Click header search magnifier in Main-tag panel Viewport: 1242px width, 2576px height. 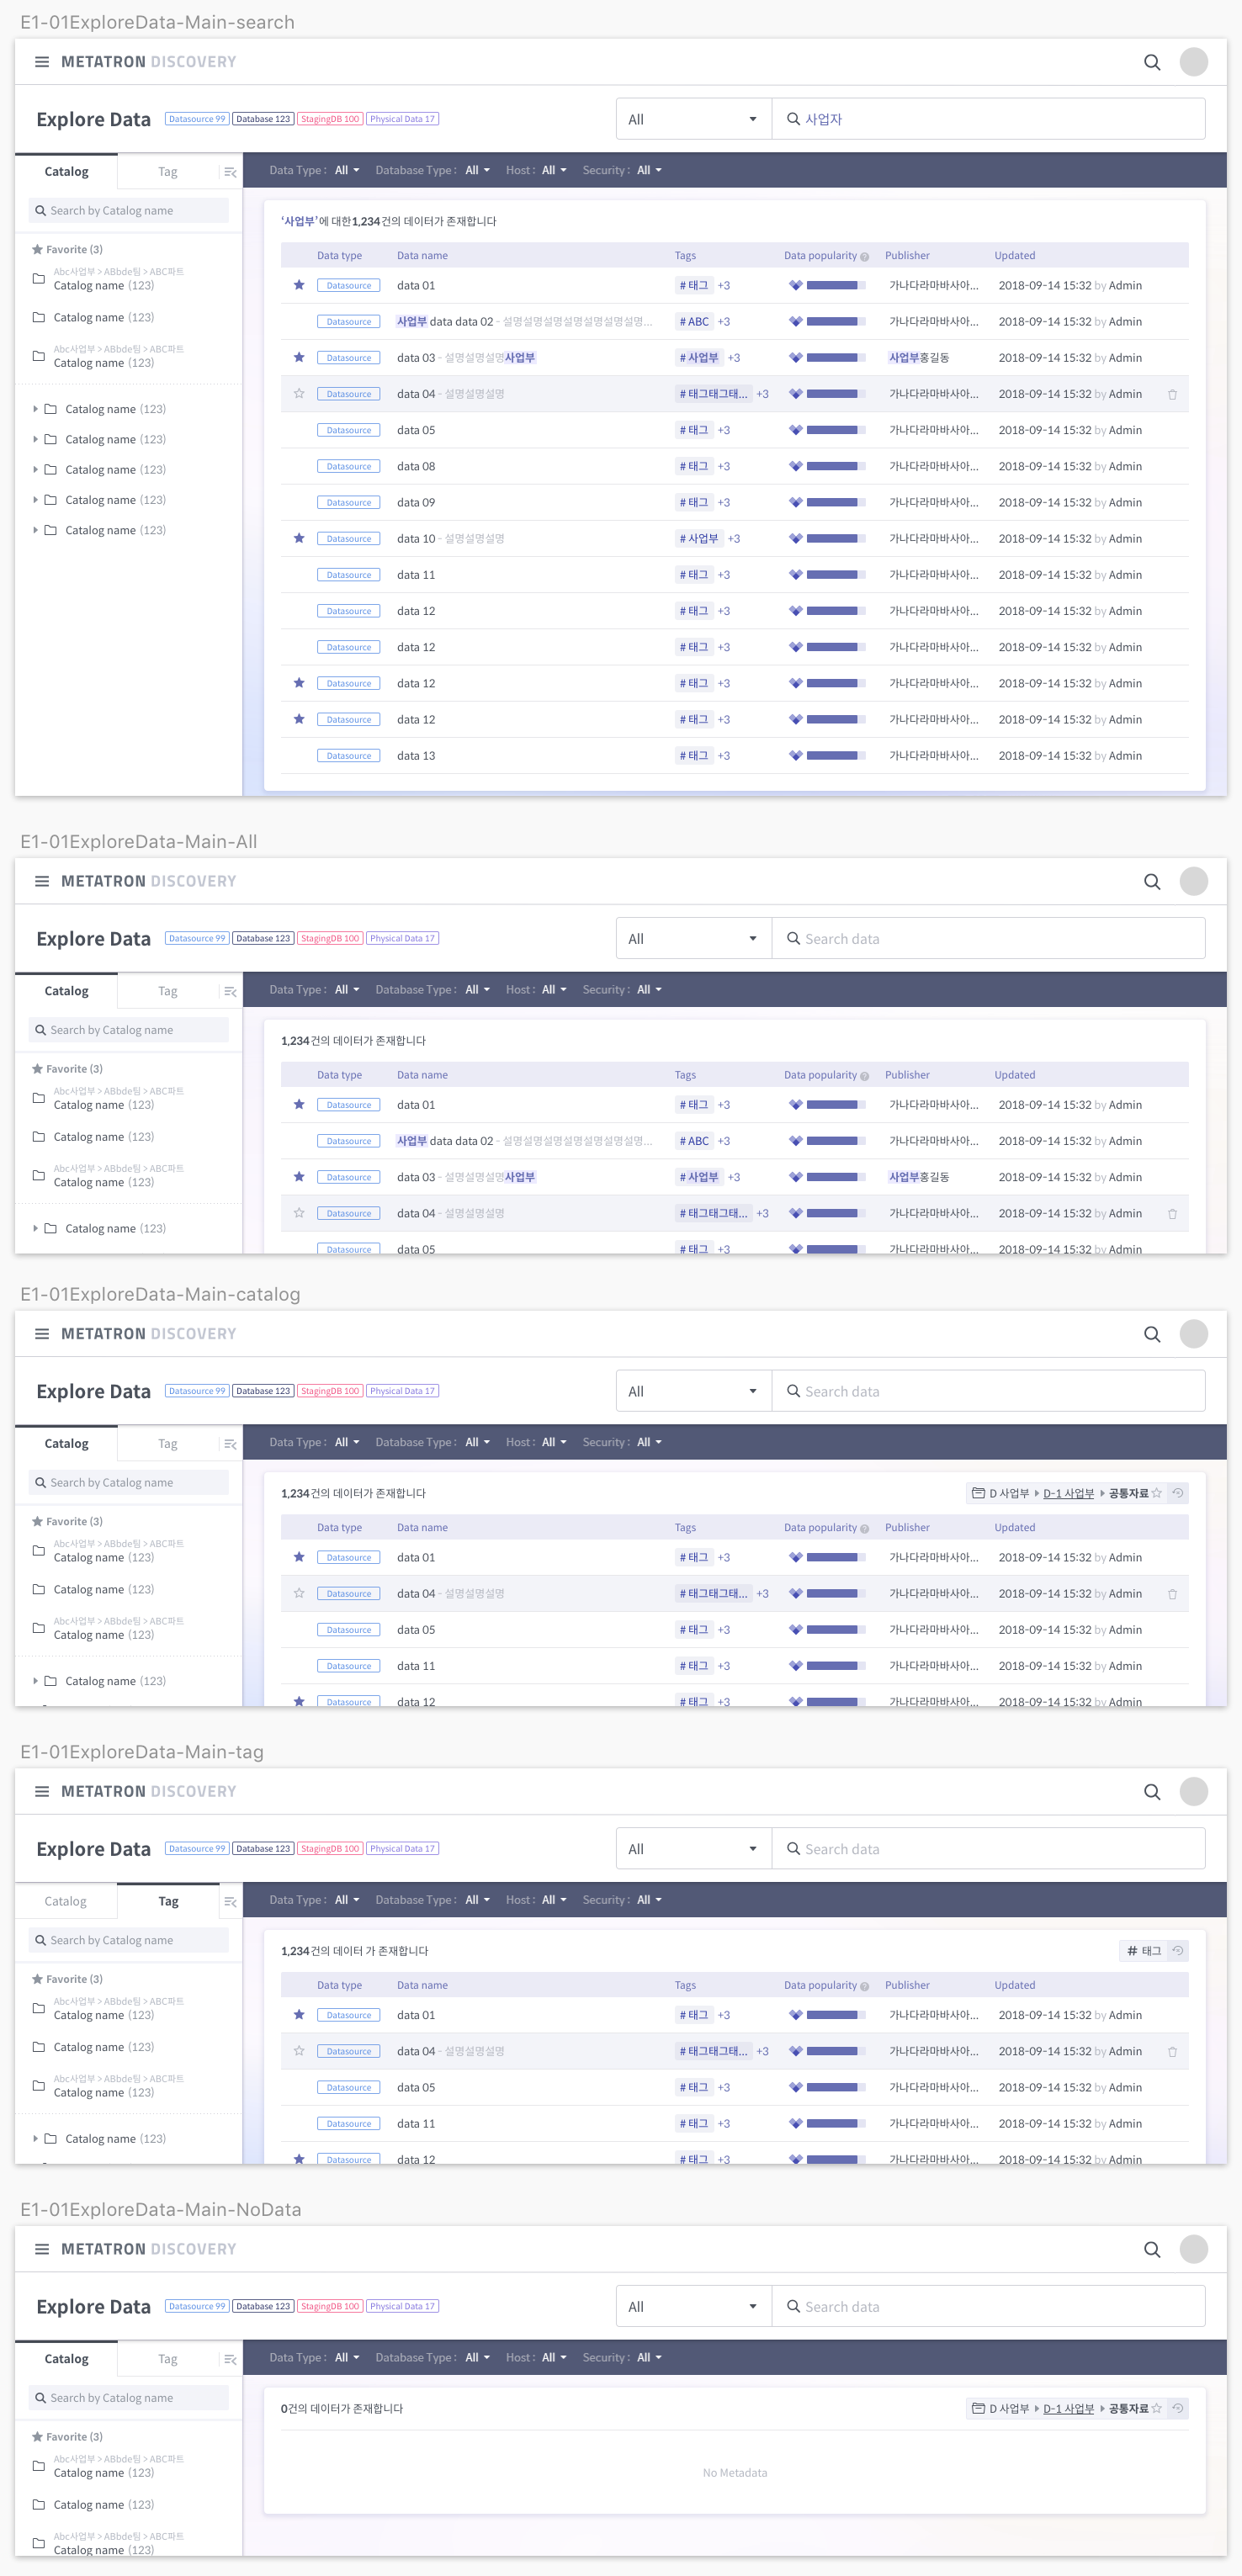pos(1152,1791)
